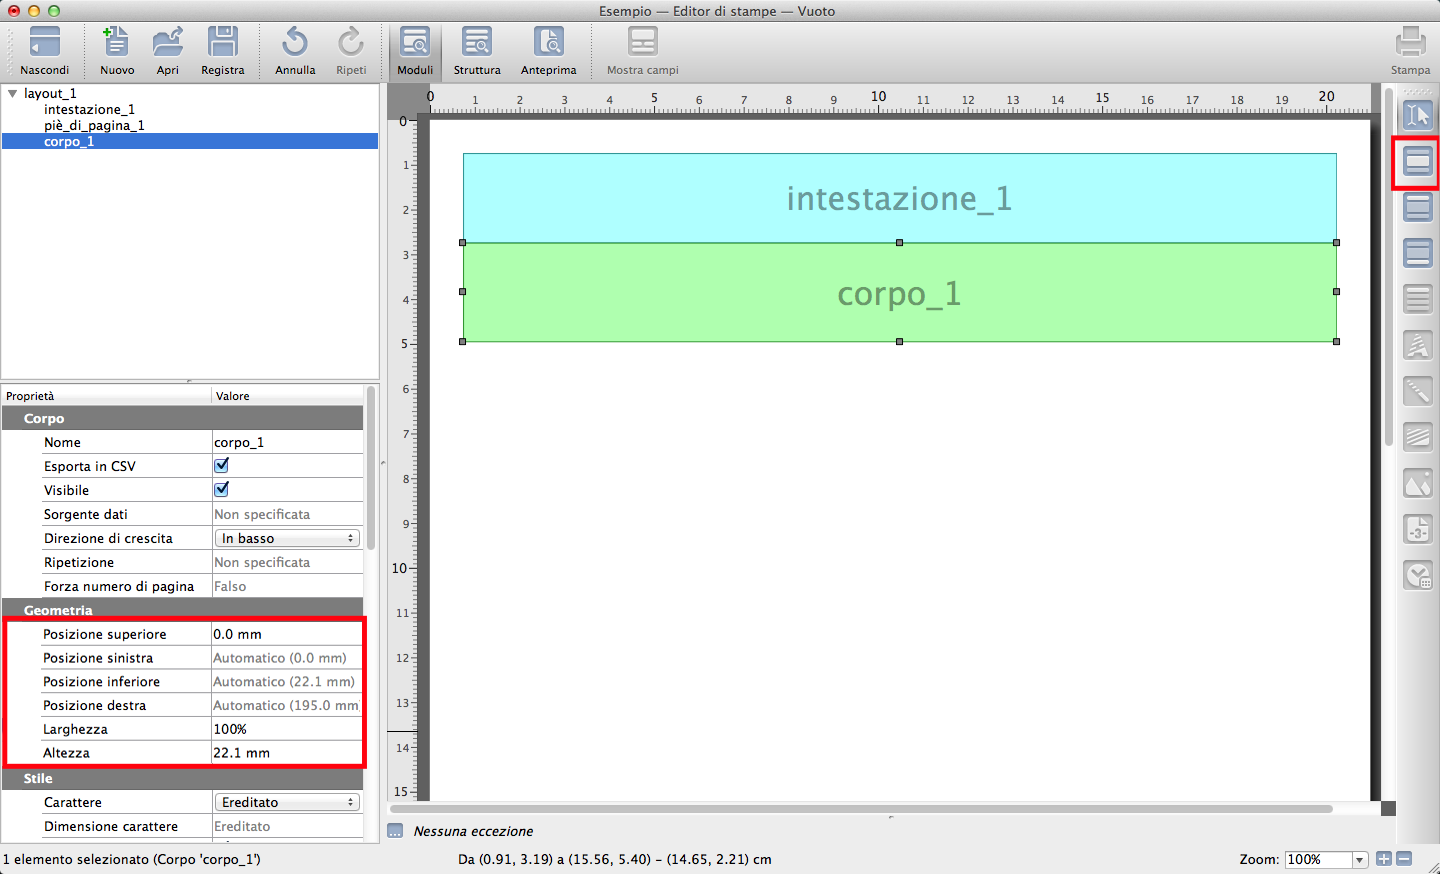Select the image tool with mountain icon

[x=1417, y=484]
